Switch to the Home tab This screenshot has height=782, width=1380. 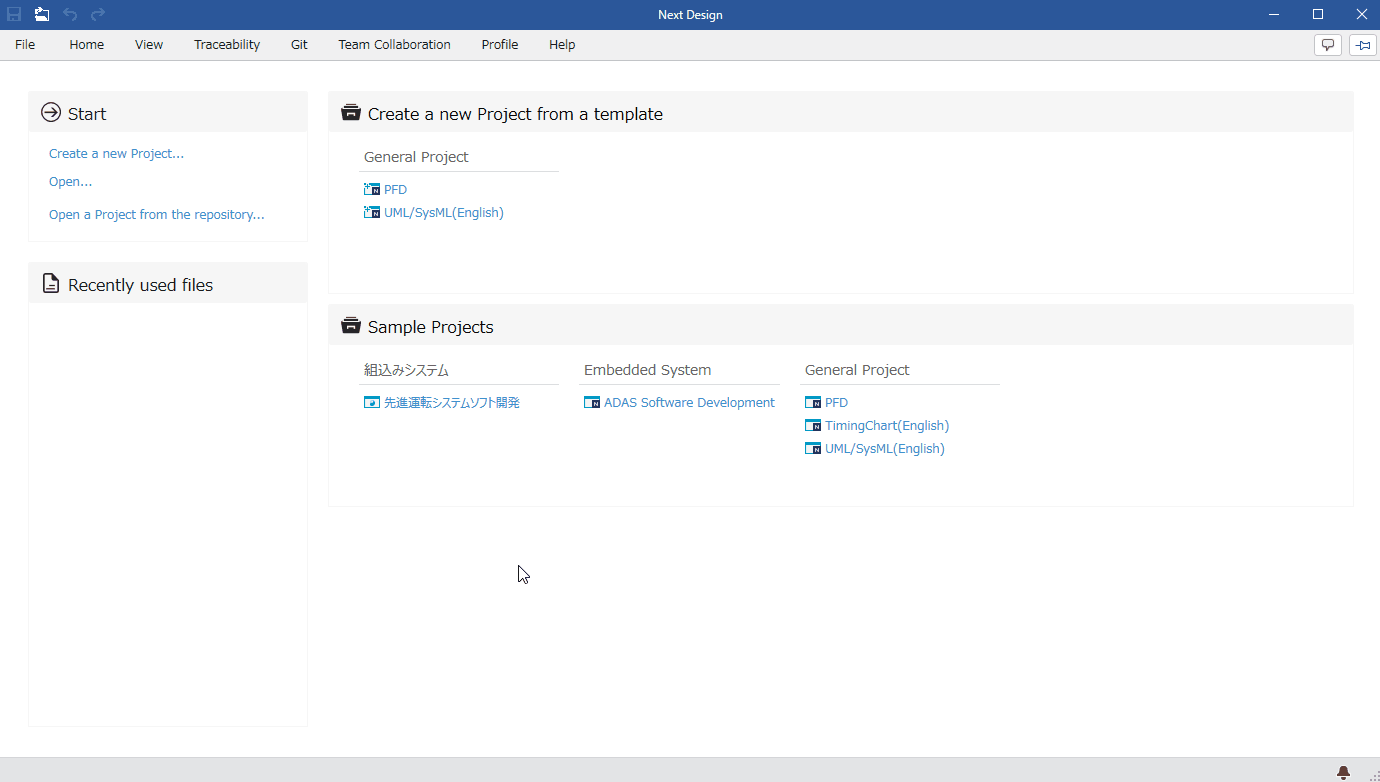(x=87, y=45)
